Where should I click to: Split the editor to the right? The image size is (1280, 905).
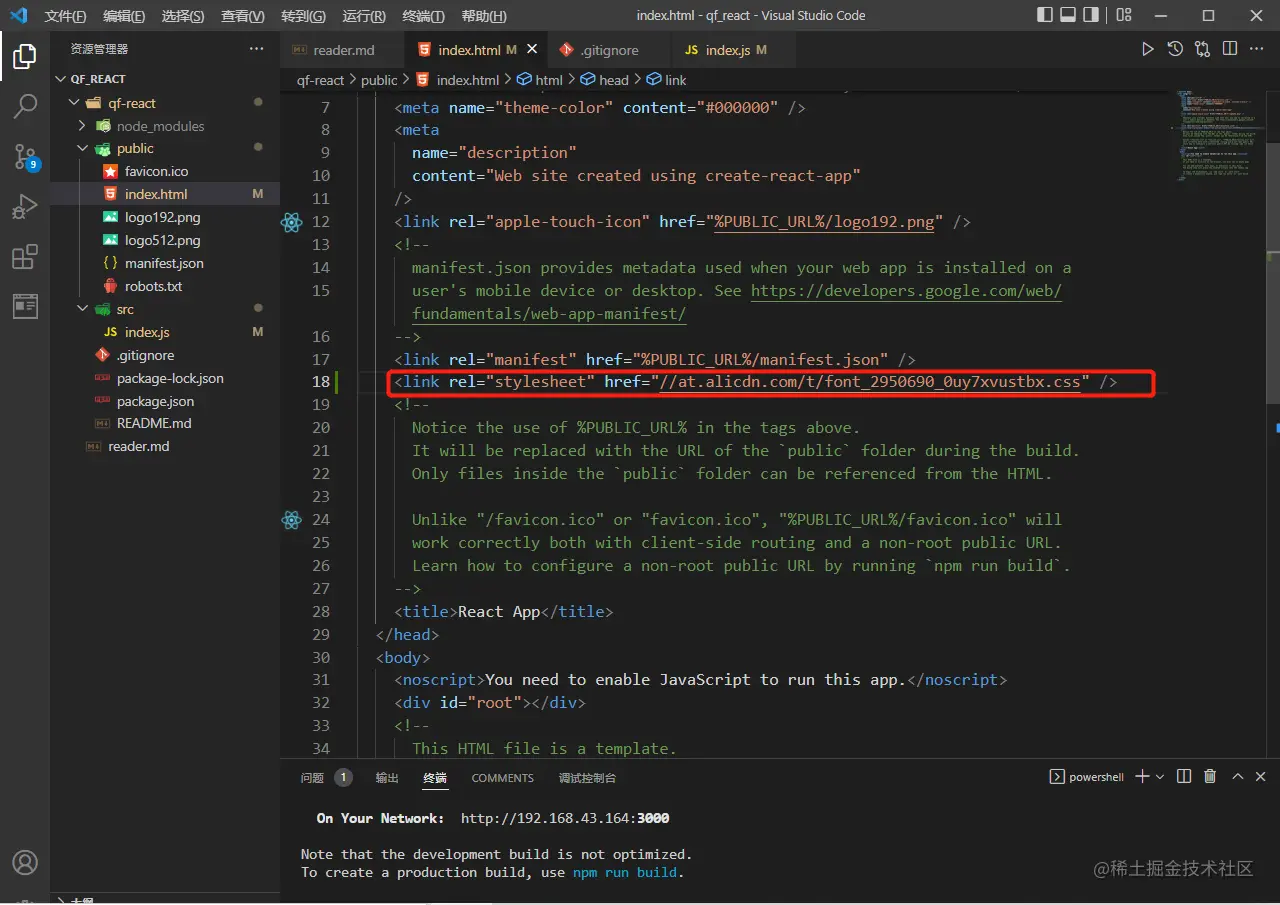(x=1230, y=49)
